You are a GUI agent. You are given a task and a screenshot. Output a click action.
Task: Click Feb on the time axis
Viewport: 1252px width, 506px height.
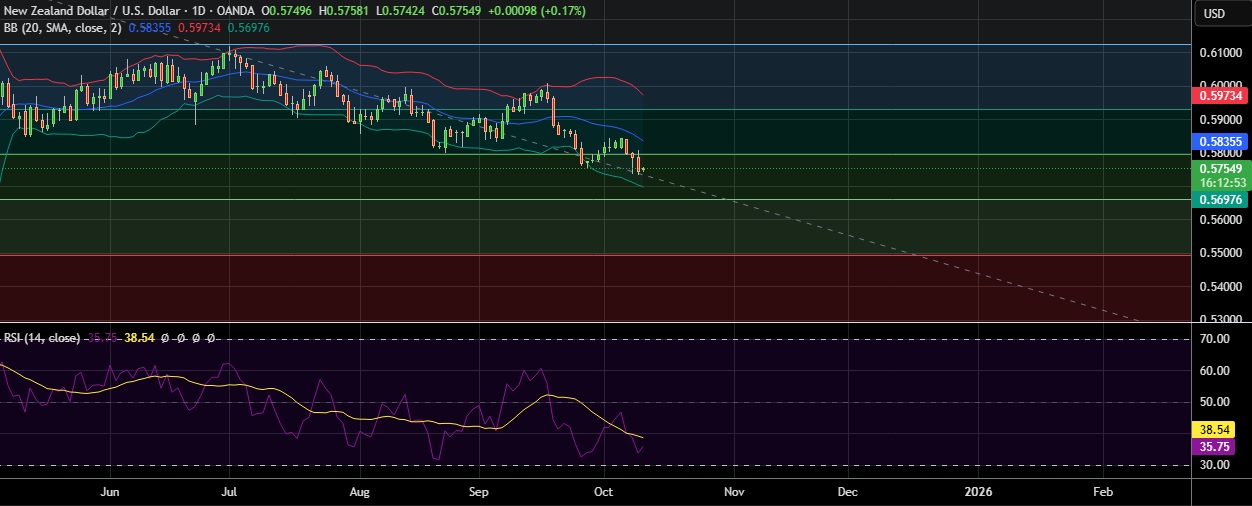coord(1103,492)
